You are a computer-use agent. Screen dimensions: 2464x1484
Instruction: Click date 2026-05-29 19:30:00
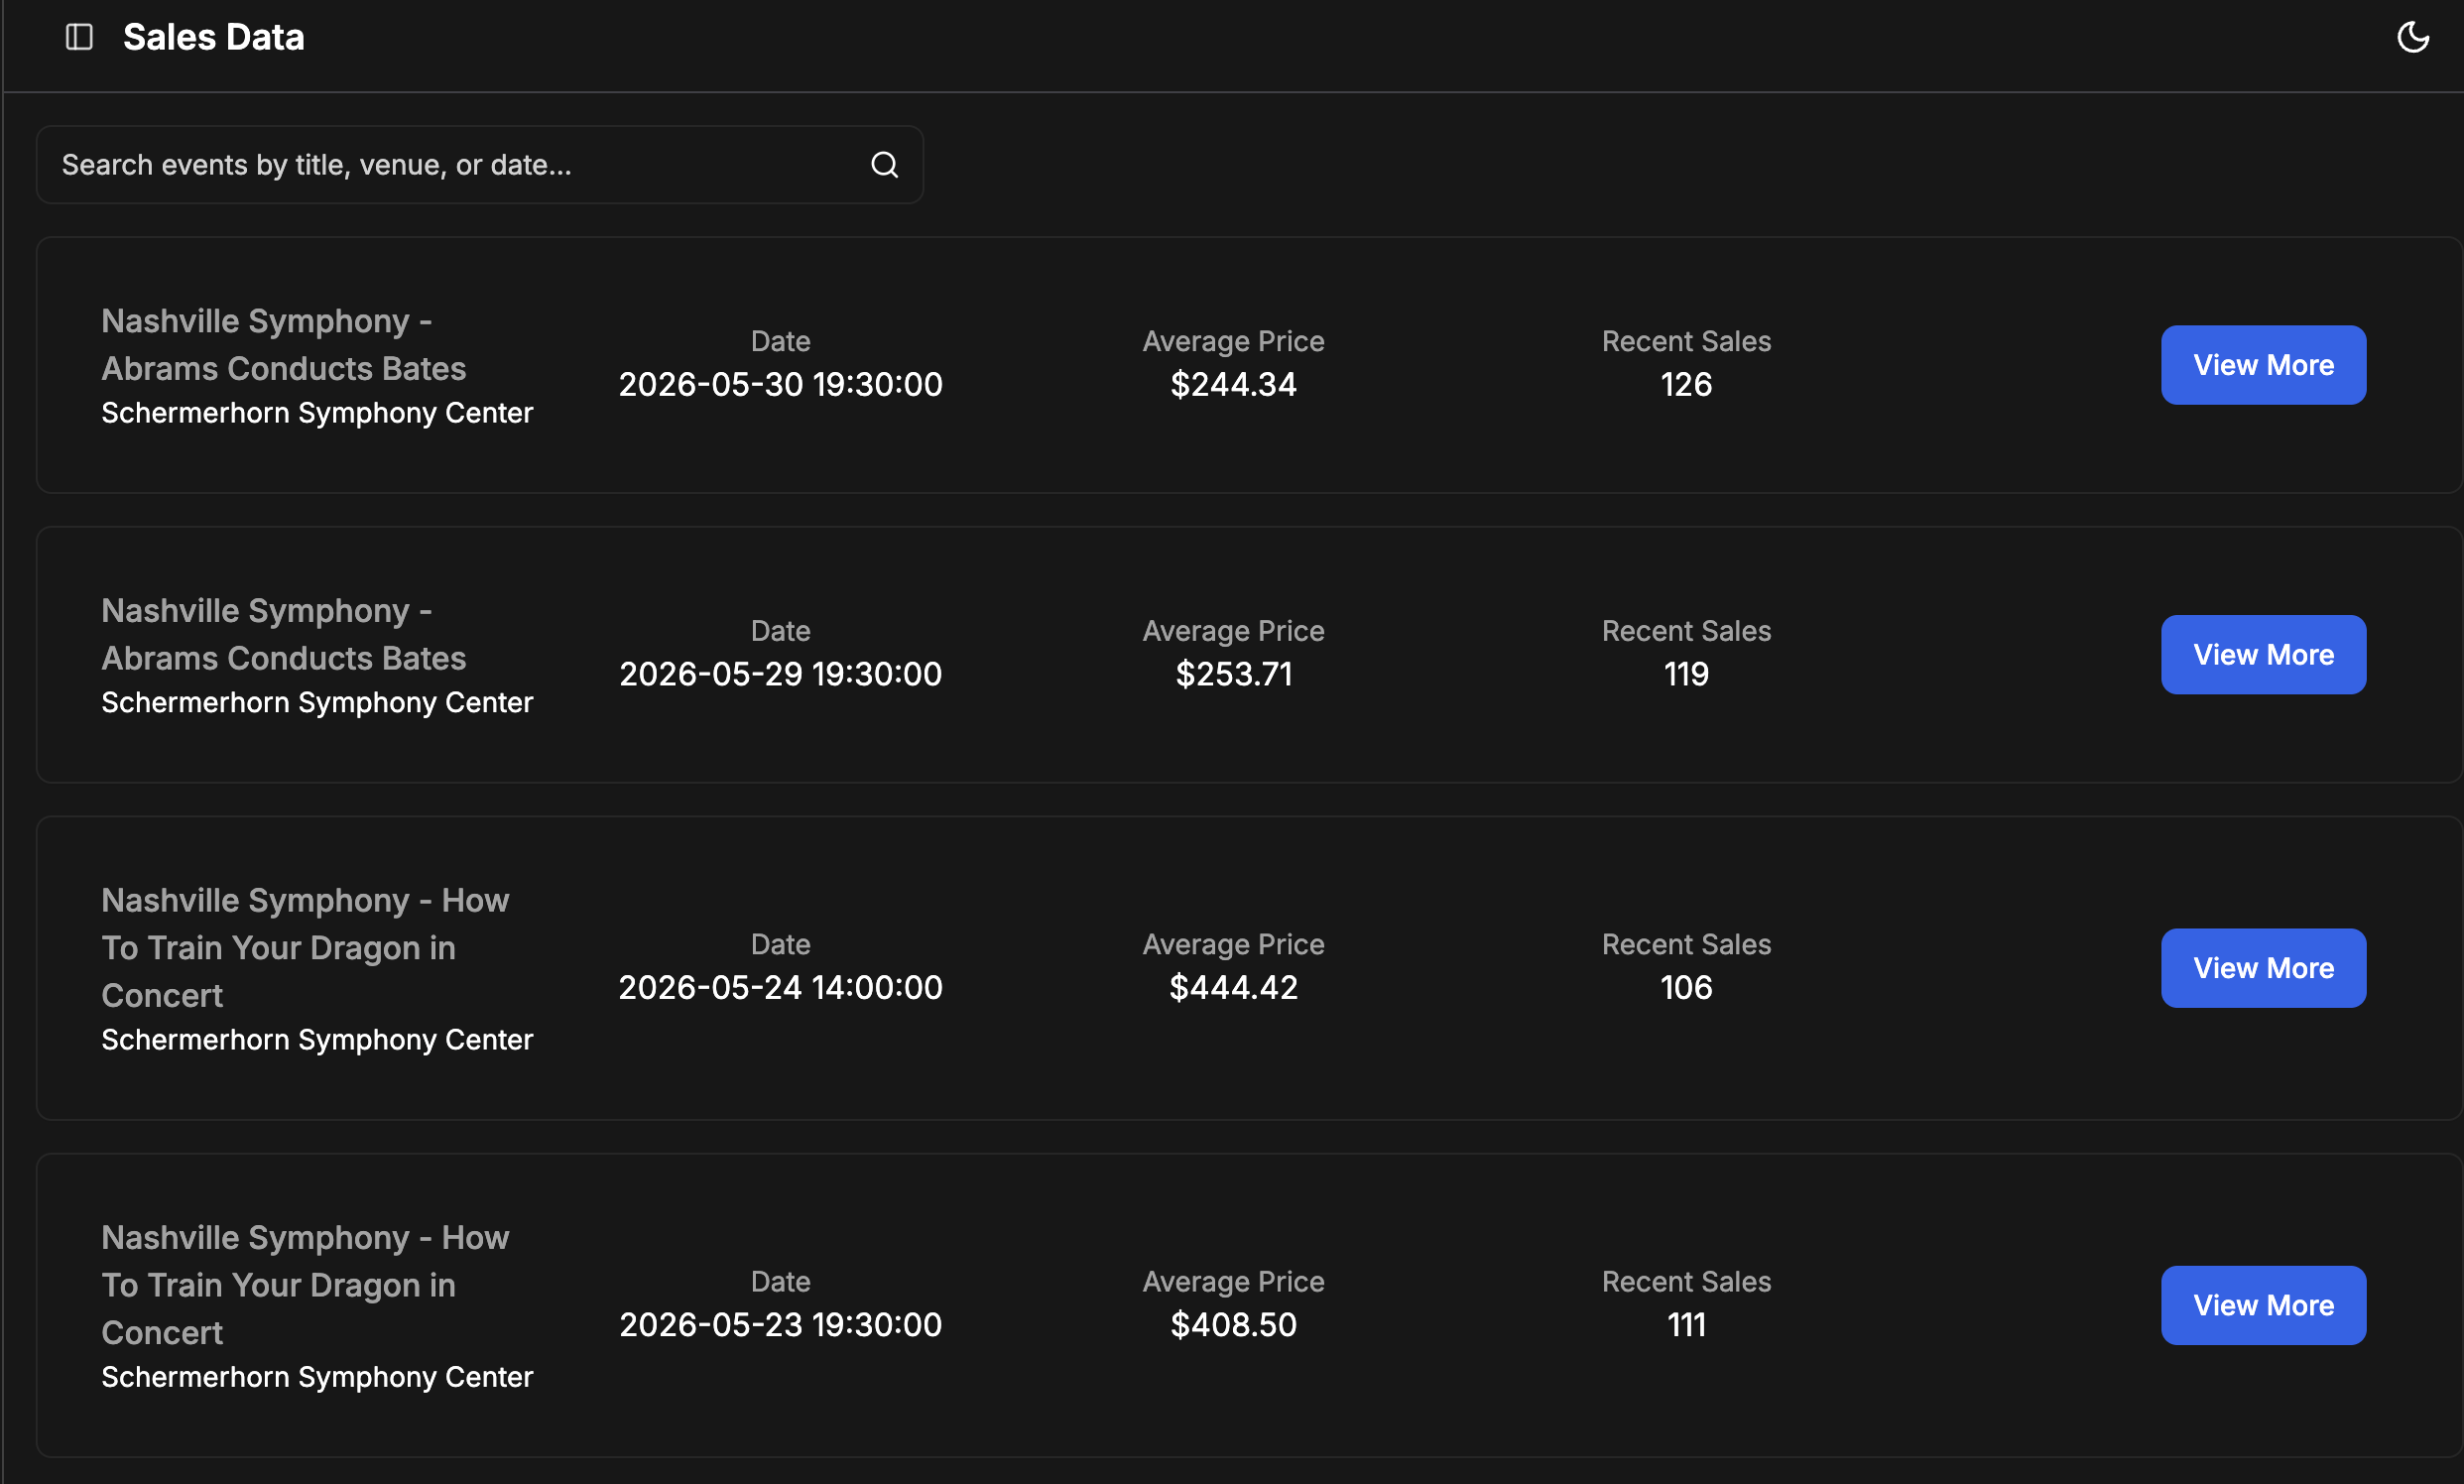pyautogui.click(x=780, y=675)
